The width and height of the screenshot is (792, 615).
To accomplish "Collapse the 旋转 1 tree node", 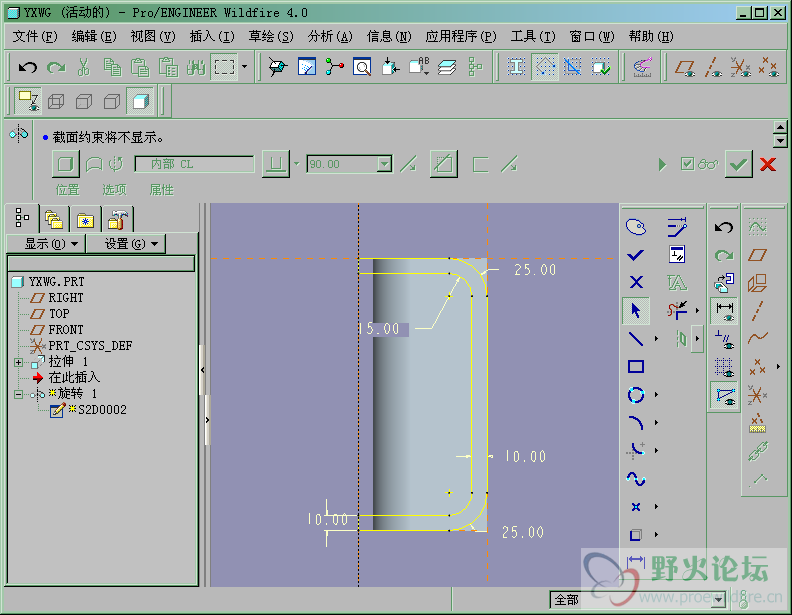I will tap(18, 394).
